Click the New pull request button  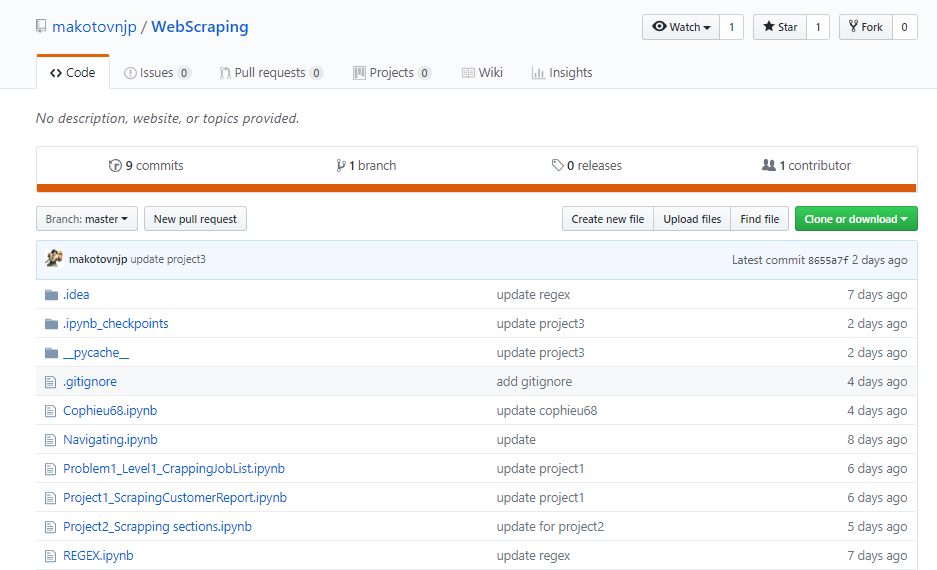click(195, 219)
